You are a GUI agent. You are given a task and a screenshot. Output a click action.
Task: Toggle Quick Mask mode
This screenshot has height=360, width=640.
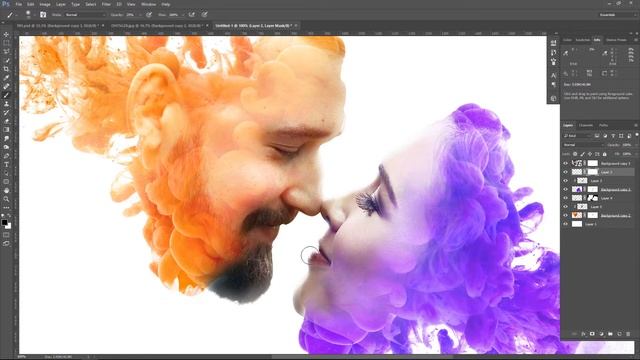point(6,235)
